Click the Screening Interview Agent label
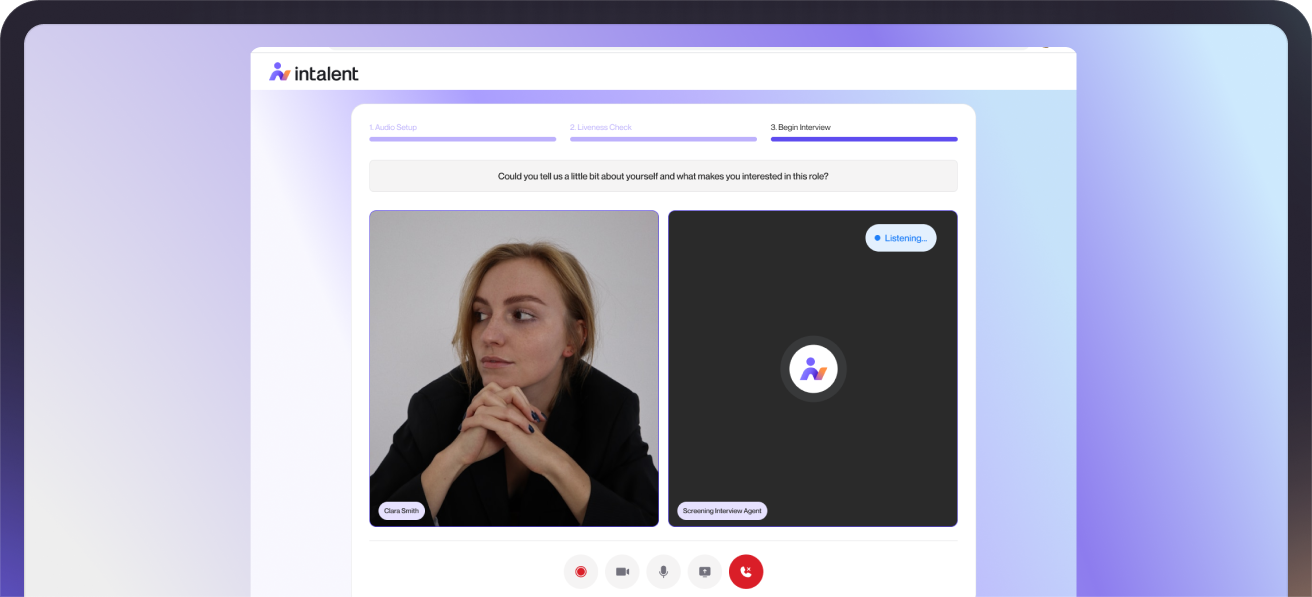 [722, 511]
